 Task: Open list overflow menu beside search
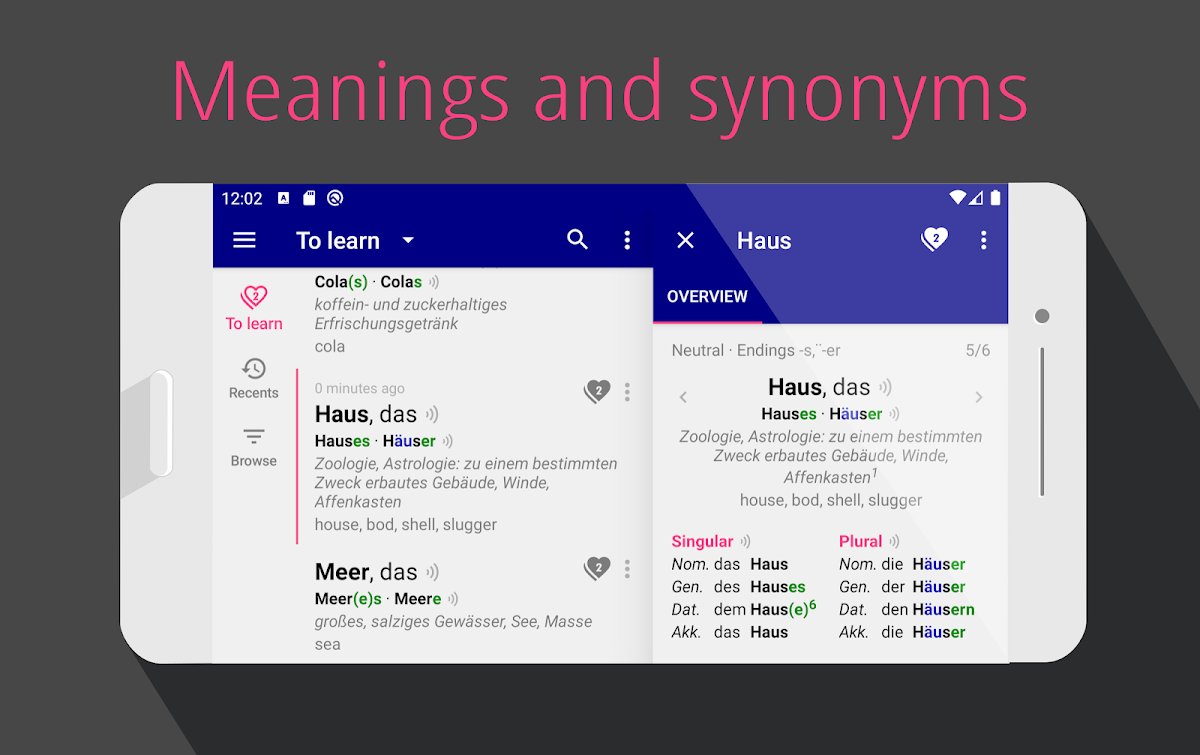click(627, 240)
